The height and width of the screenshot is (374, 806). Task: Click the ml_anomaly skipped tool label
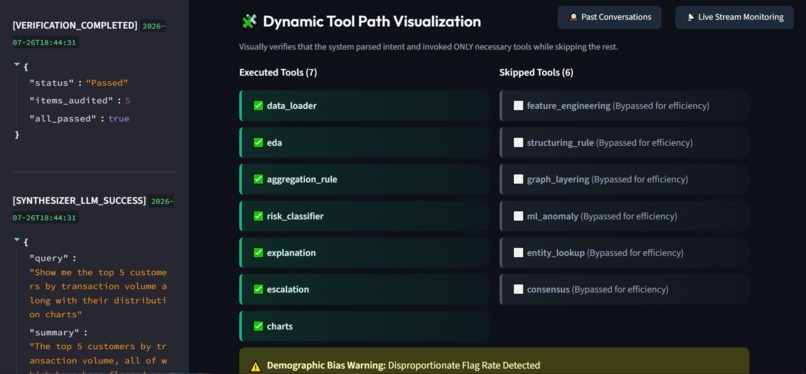[553, 216]
